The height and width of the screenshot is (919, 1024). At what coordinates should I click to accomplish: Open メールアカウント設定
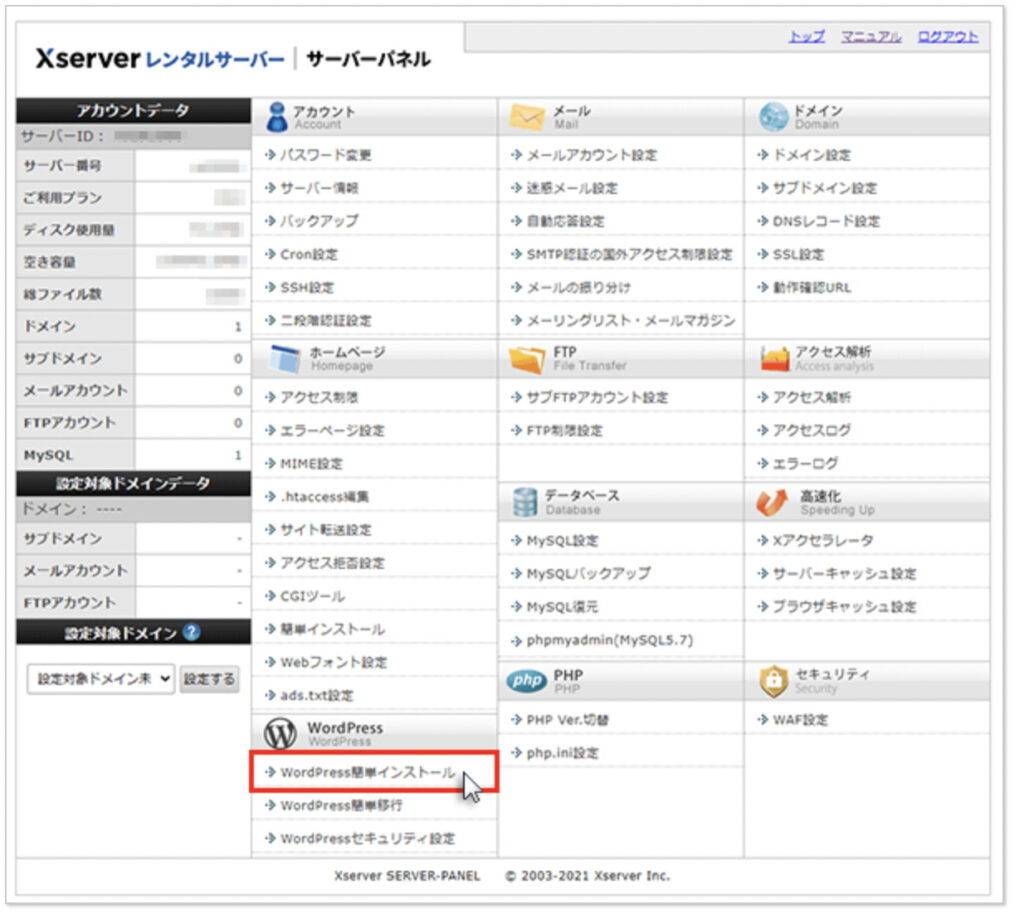click(x=592, y=155)
